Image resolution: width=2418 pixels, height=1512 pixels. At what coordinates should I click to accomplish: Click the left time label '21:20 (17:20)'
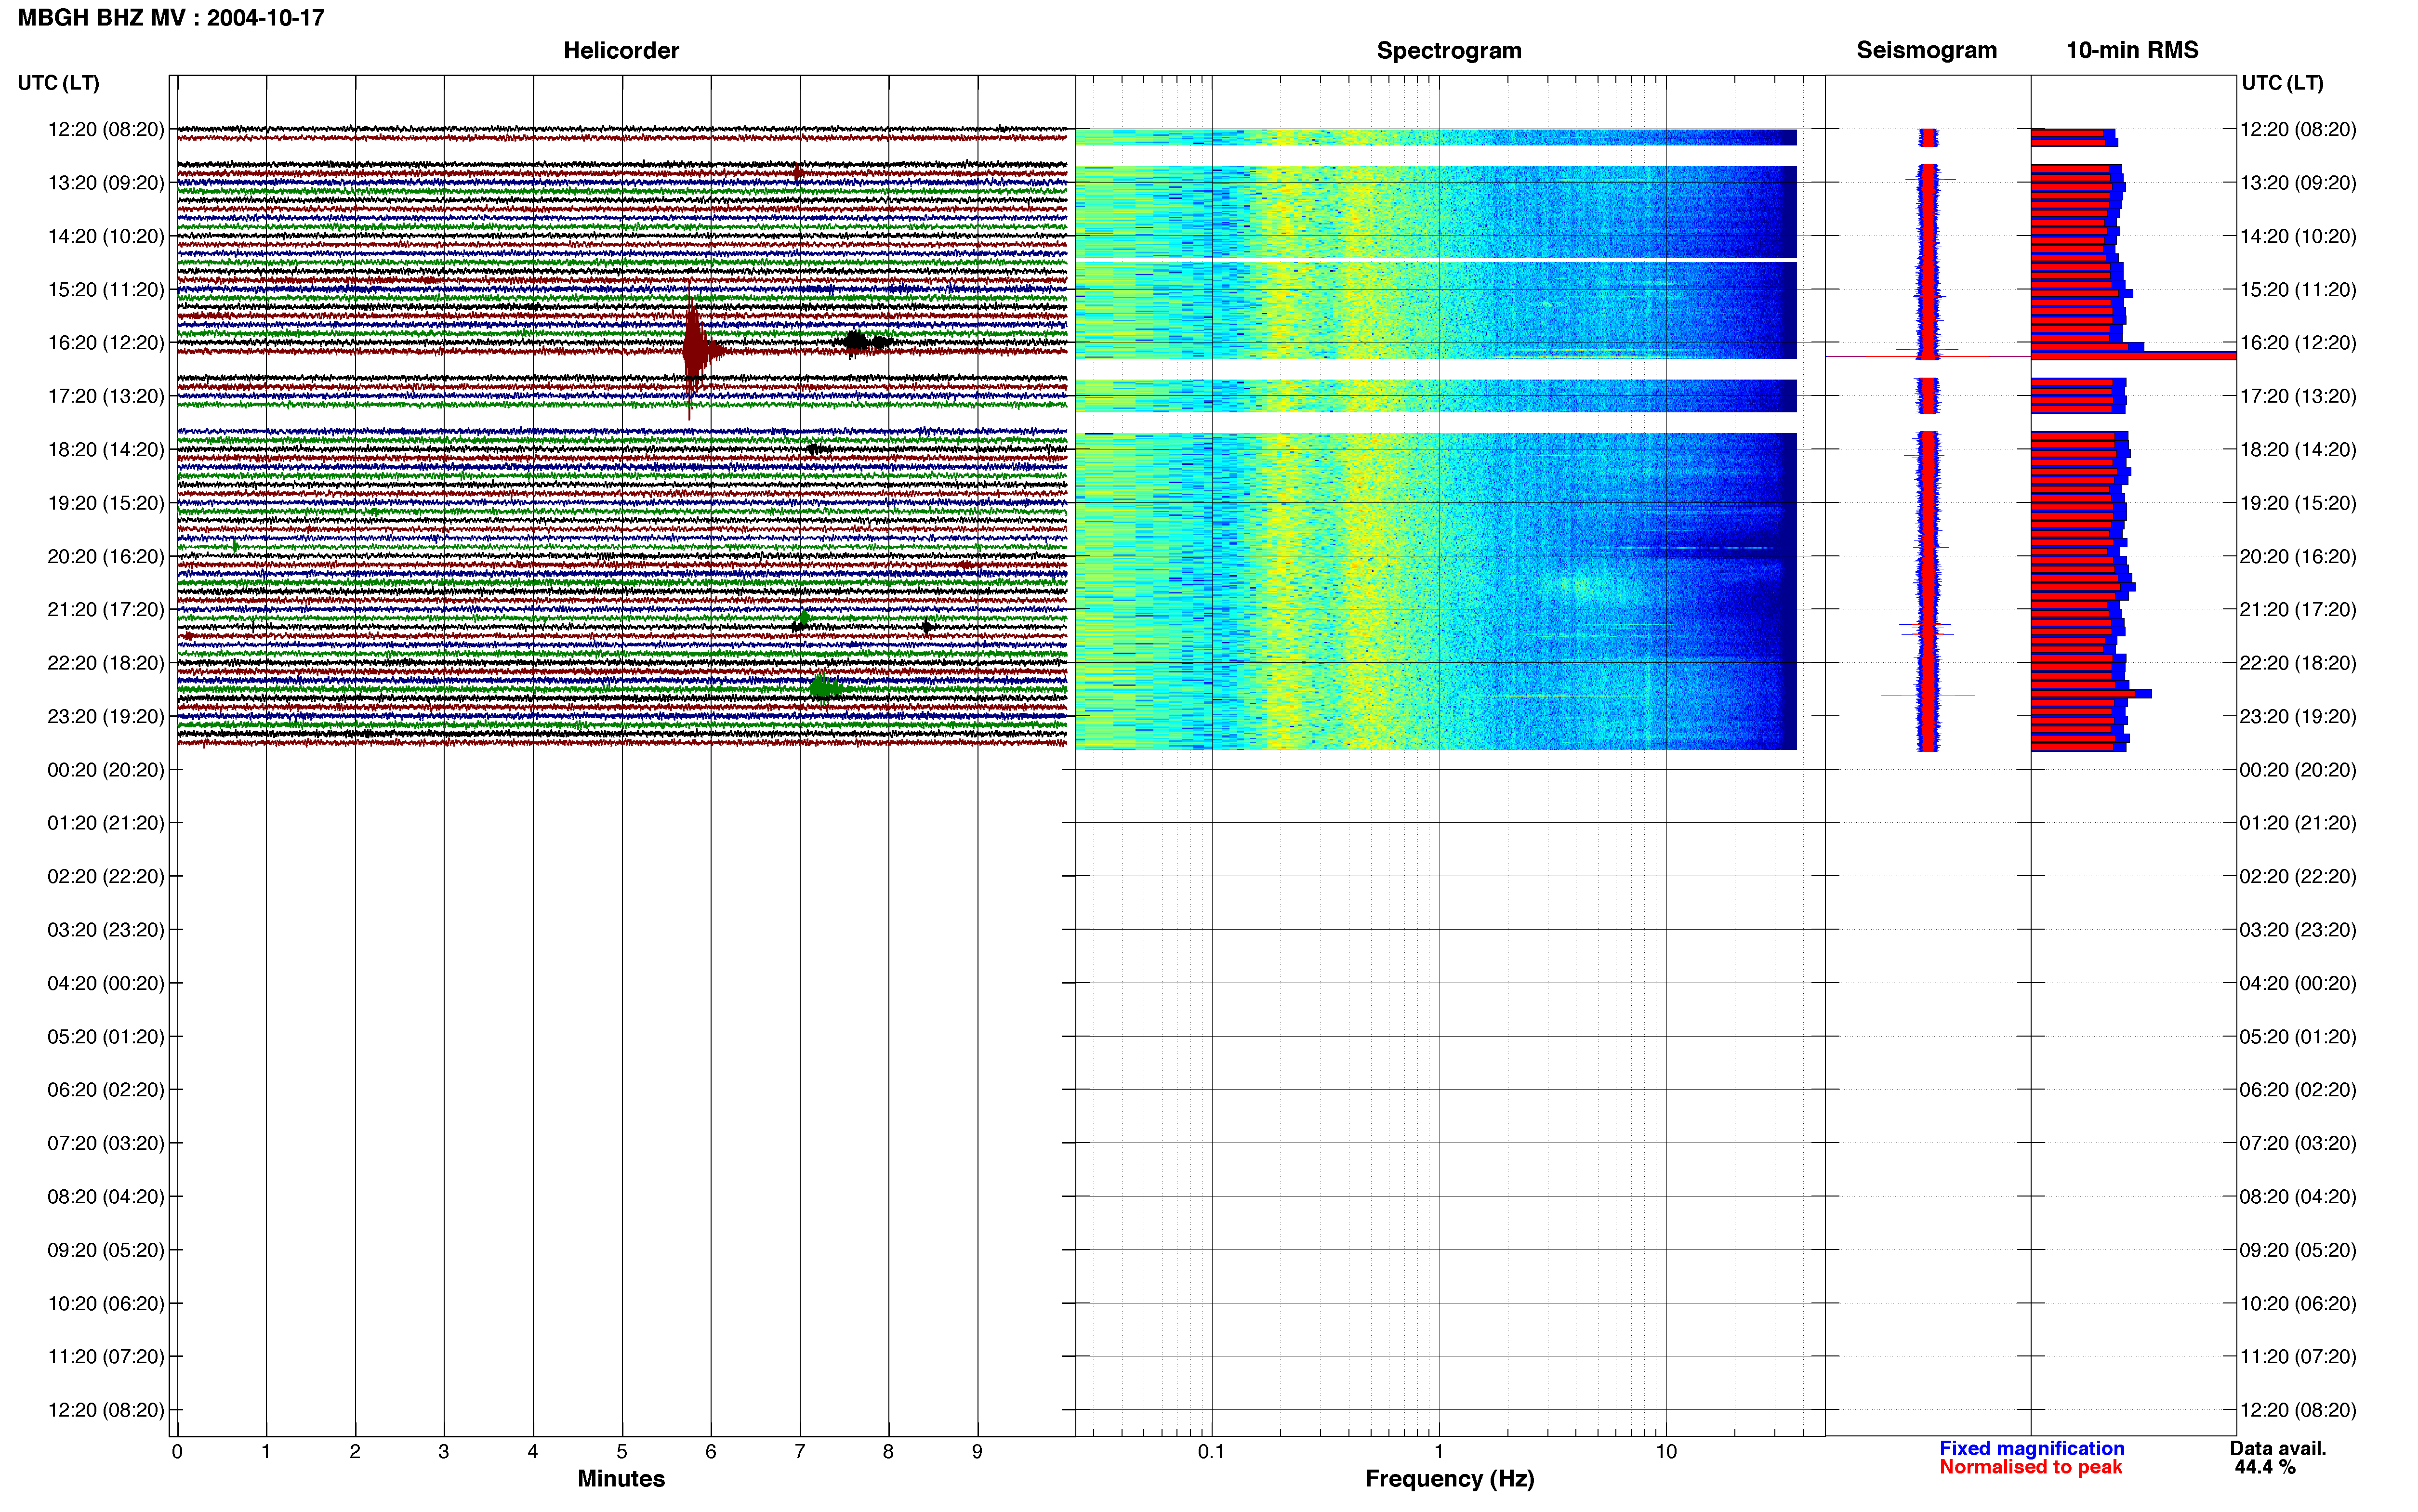tap(106, 610)
